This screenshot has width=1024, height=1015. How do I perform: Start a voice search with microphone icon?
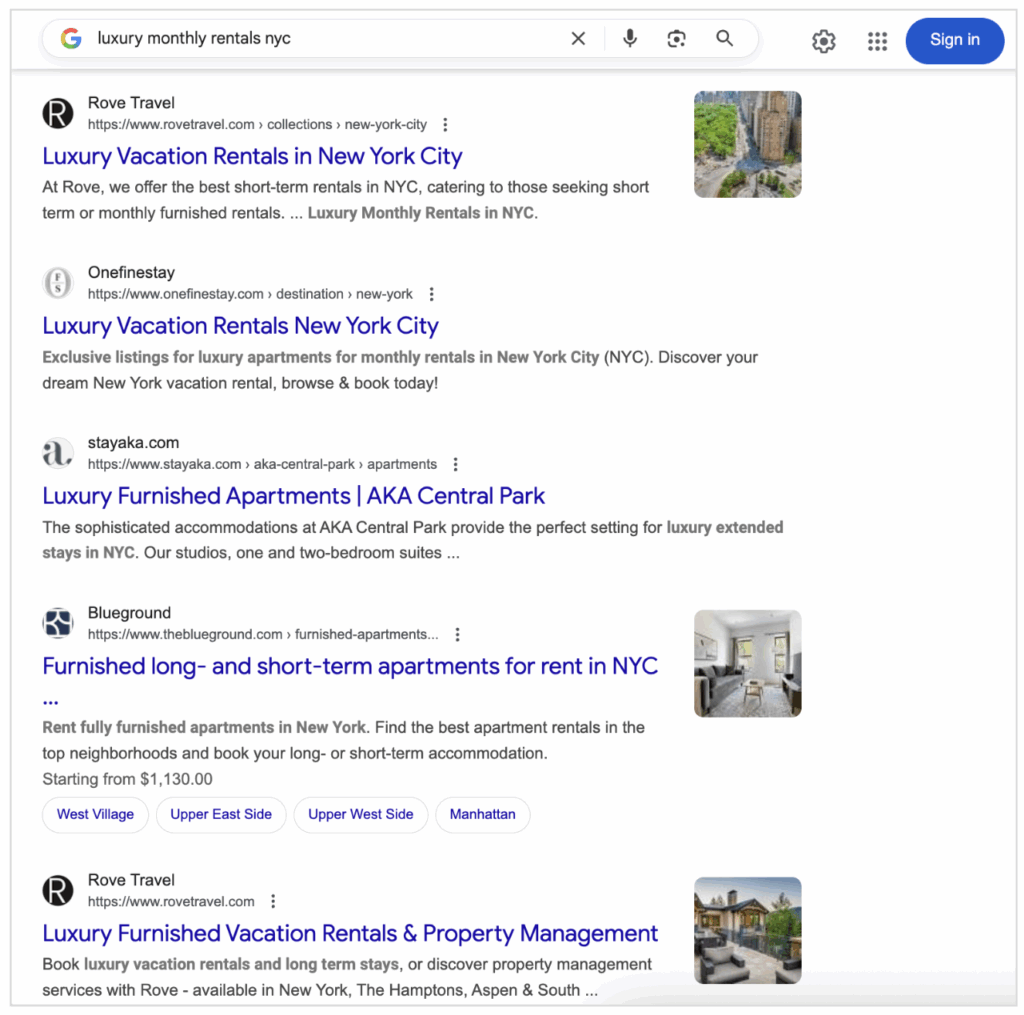tap(629, 38)
